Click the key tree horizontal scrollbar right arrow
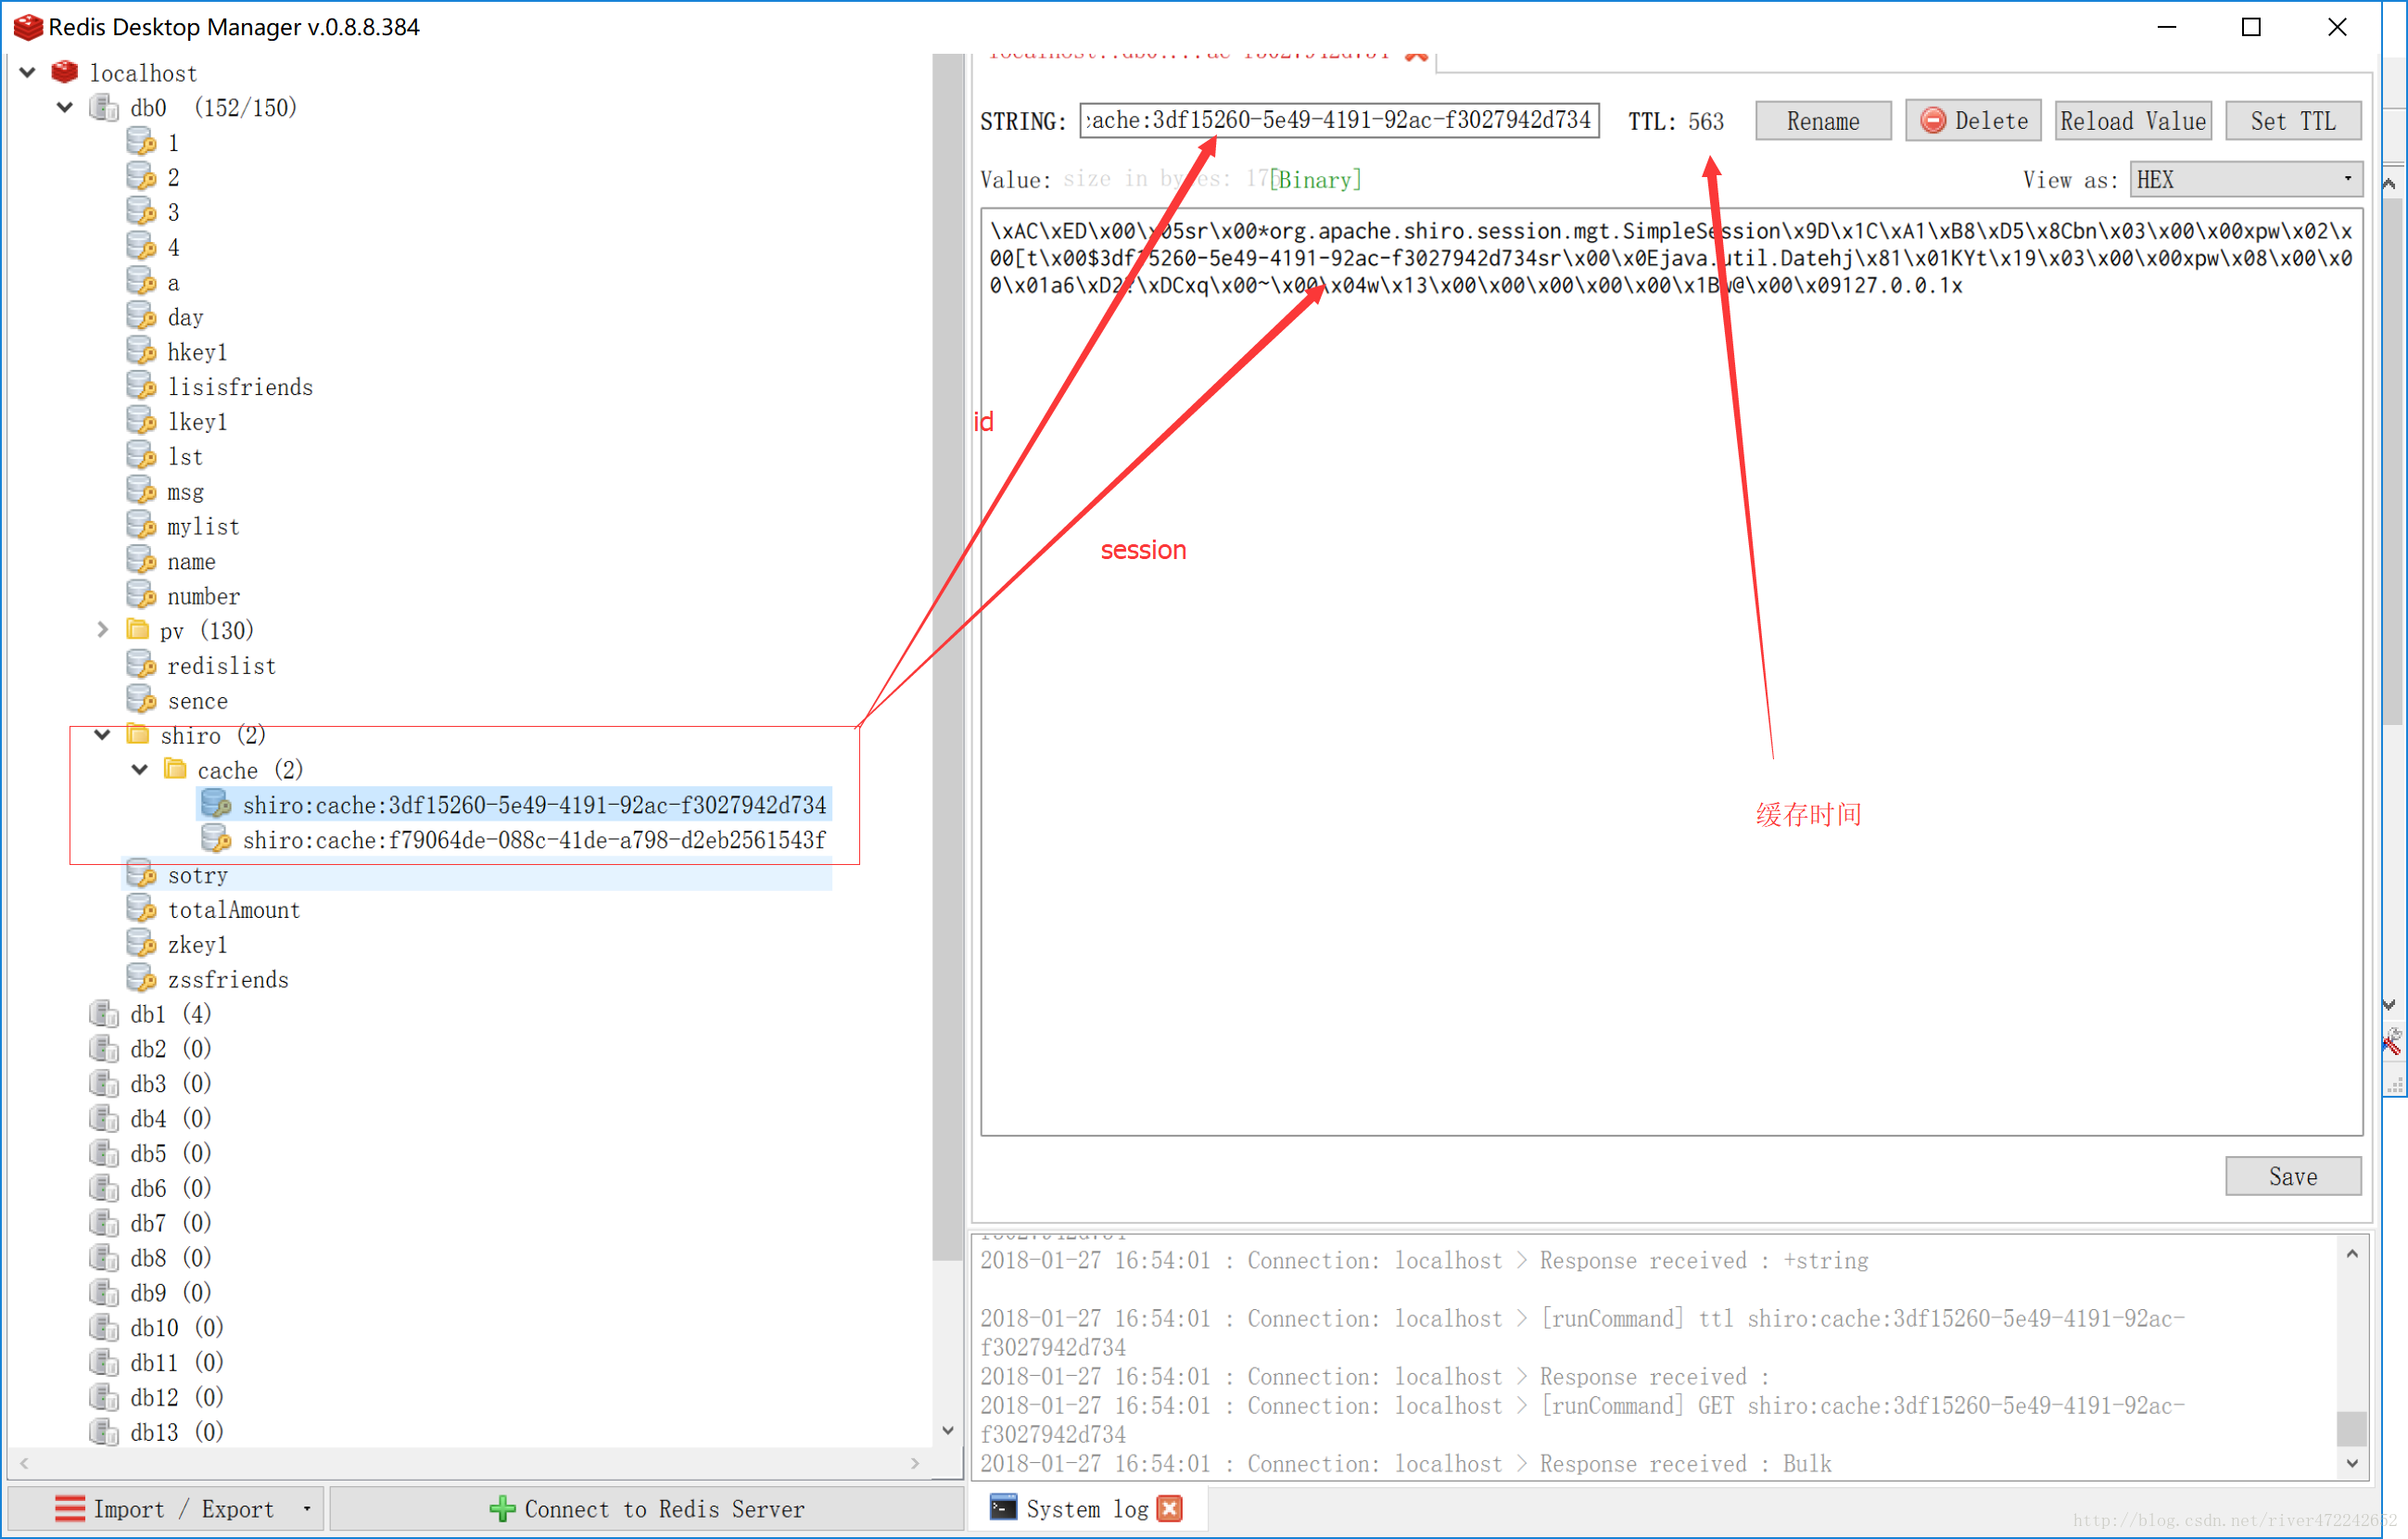The height and width of the screenshot is (1539, 2408). [x=914, y=1463]
